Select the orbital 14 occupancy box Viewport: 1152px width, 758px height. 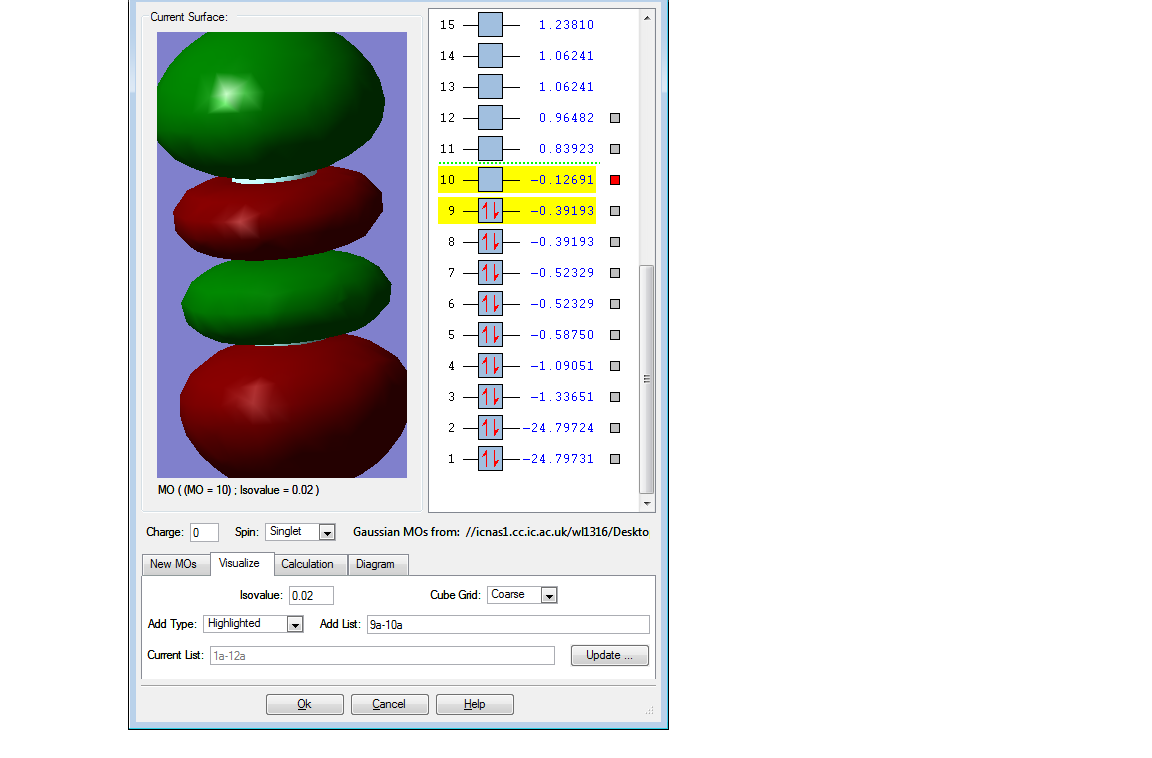[490, 56]
